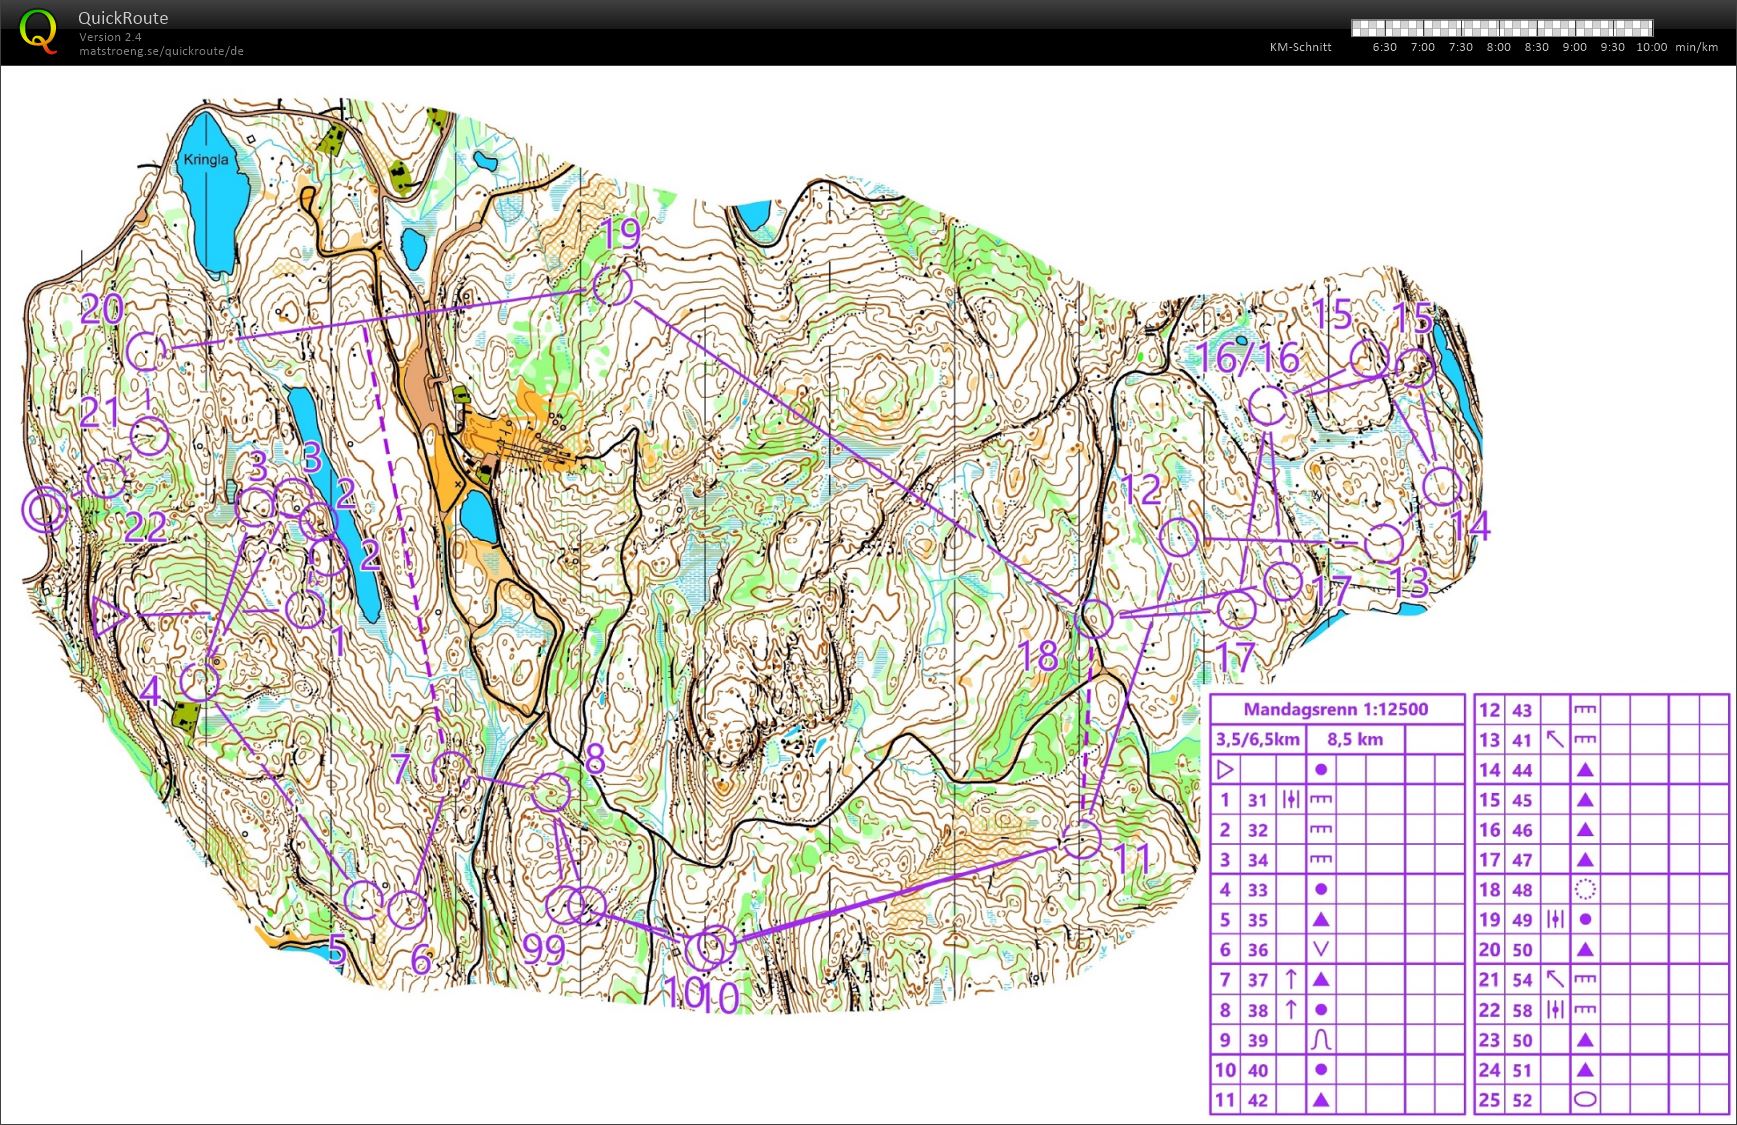Click code 46 in control description row 16
The height and width of the screenshot is (1125, 1737).
click(x=1522, y=829)
